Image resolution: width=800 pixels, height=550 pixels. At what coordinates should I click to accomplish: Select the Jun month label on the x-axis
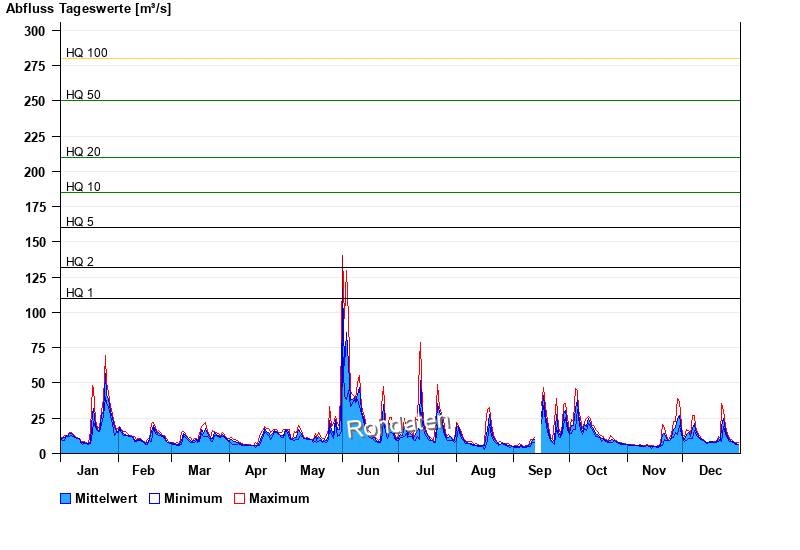pyautogui.click(x=368, y=471)
